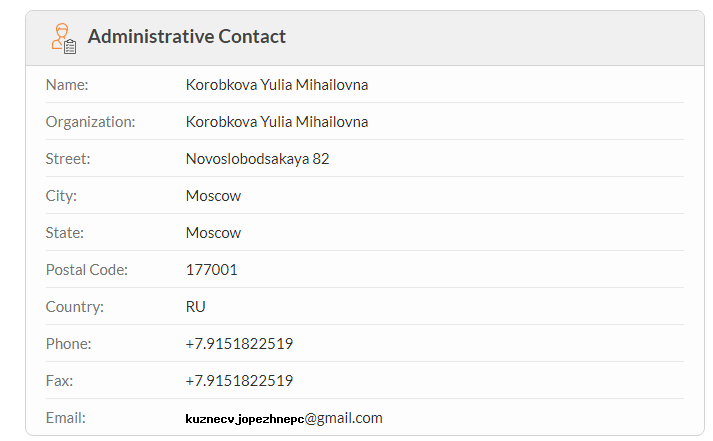
Task: Click the State value Moscow
Action: pos(213,233)
